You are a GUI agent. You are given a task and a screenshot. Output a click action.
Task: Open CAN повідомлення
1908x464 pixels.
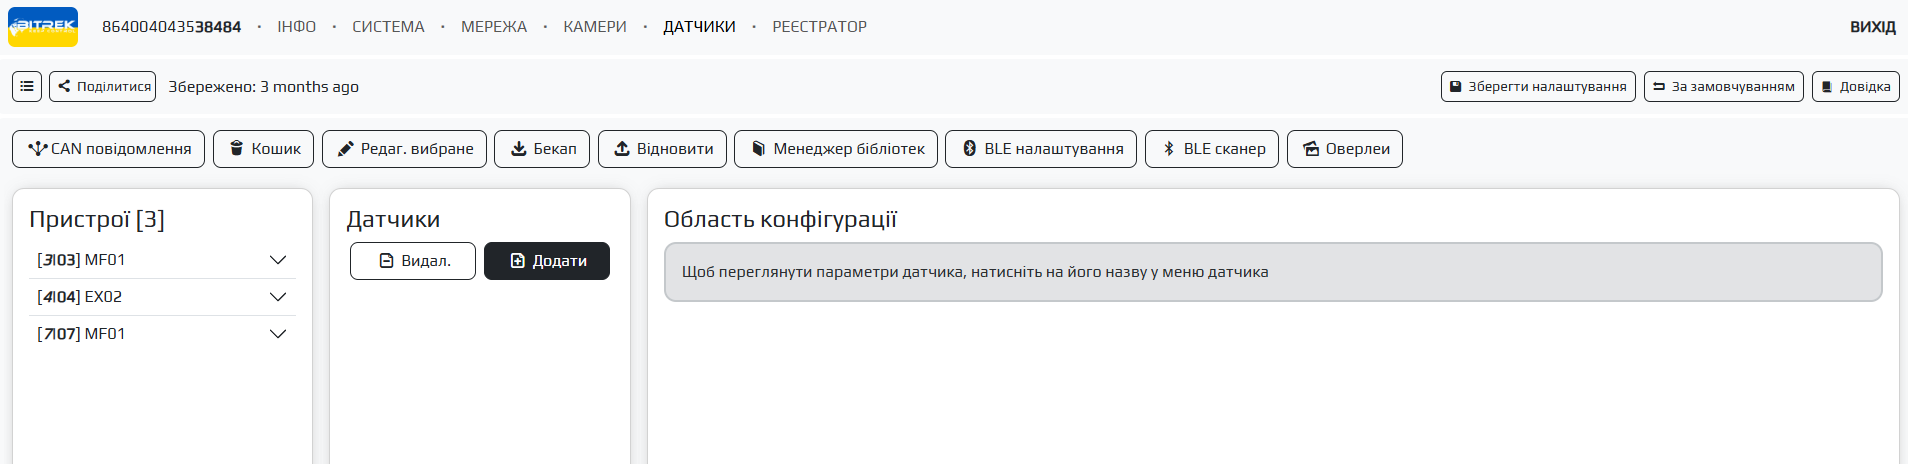109,149
